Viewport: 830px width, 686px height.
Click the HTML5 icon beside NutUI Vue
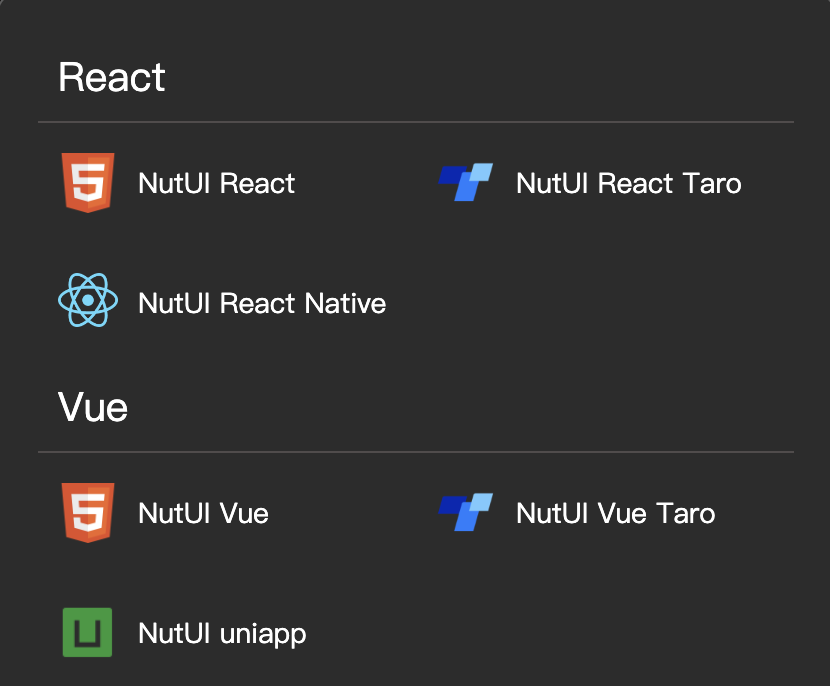coord(88,512)
